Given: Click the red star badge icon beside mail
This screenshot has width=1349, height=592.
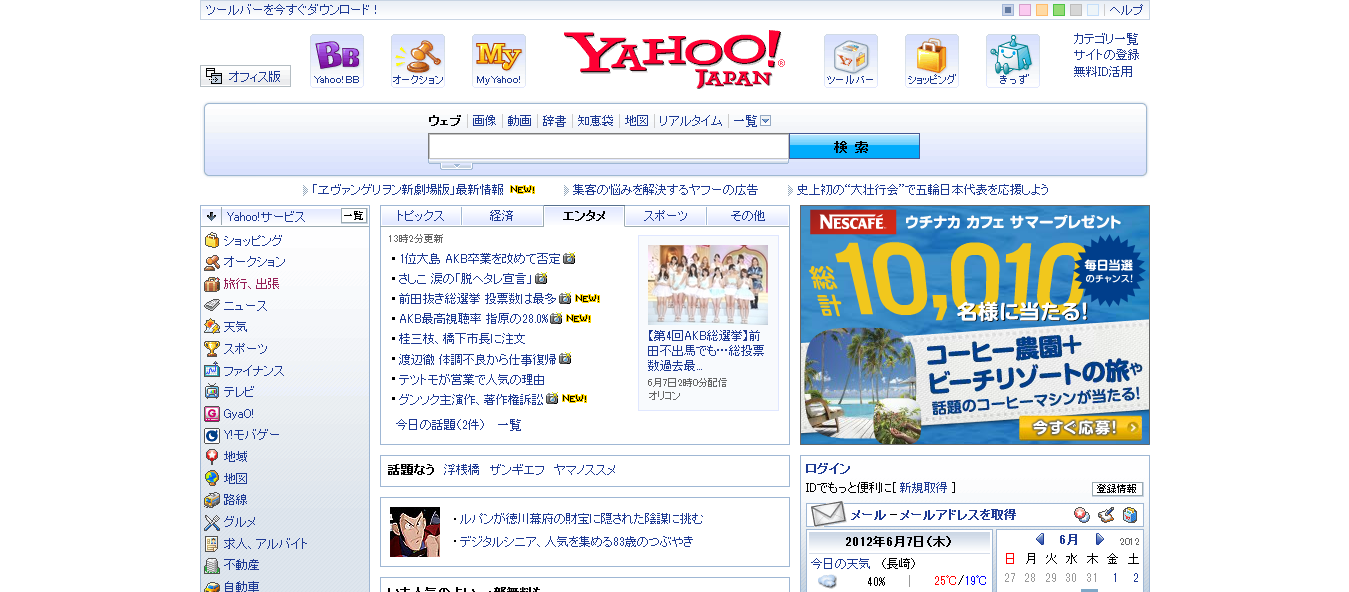Looking at the screenshot, I should coord(1082,515).
